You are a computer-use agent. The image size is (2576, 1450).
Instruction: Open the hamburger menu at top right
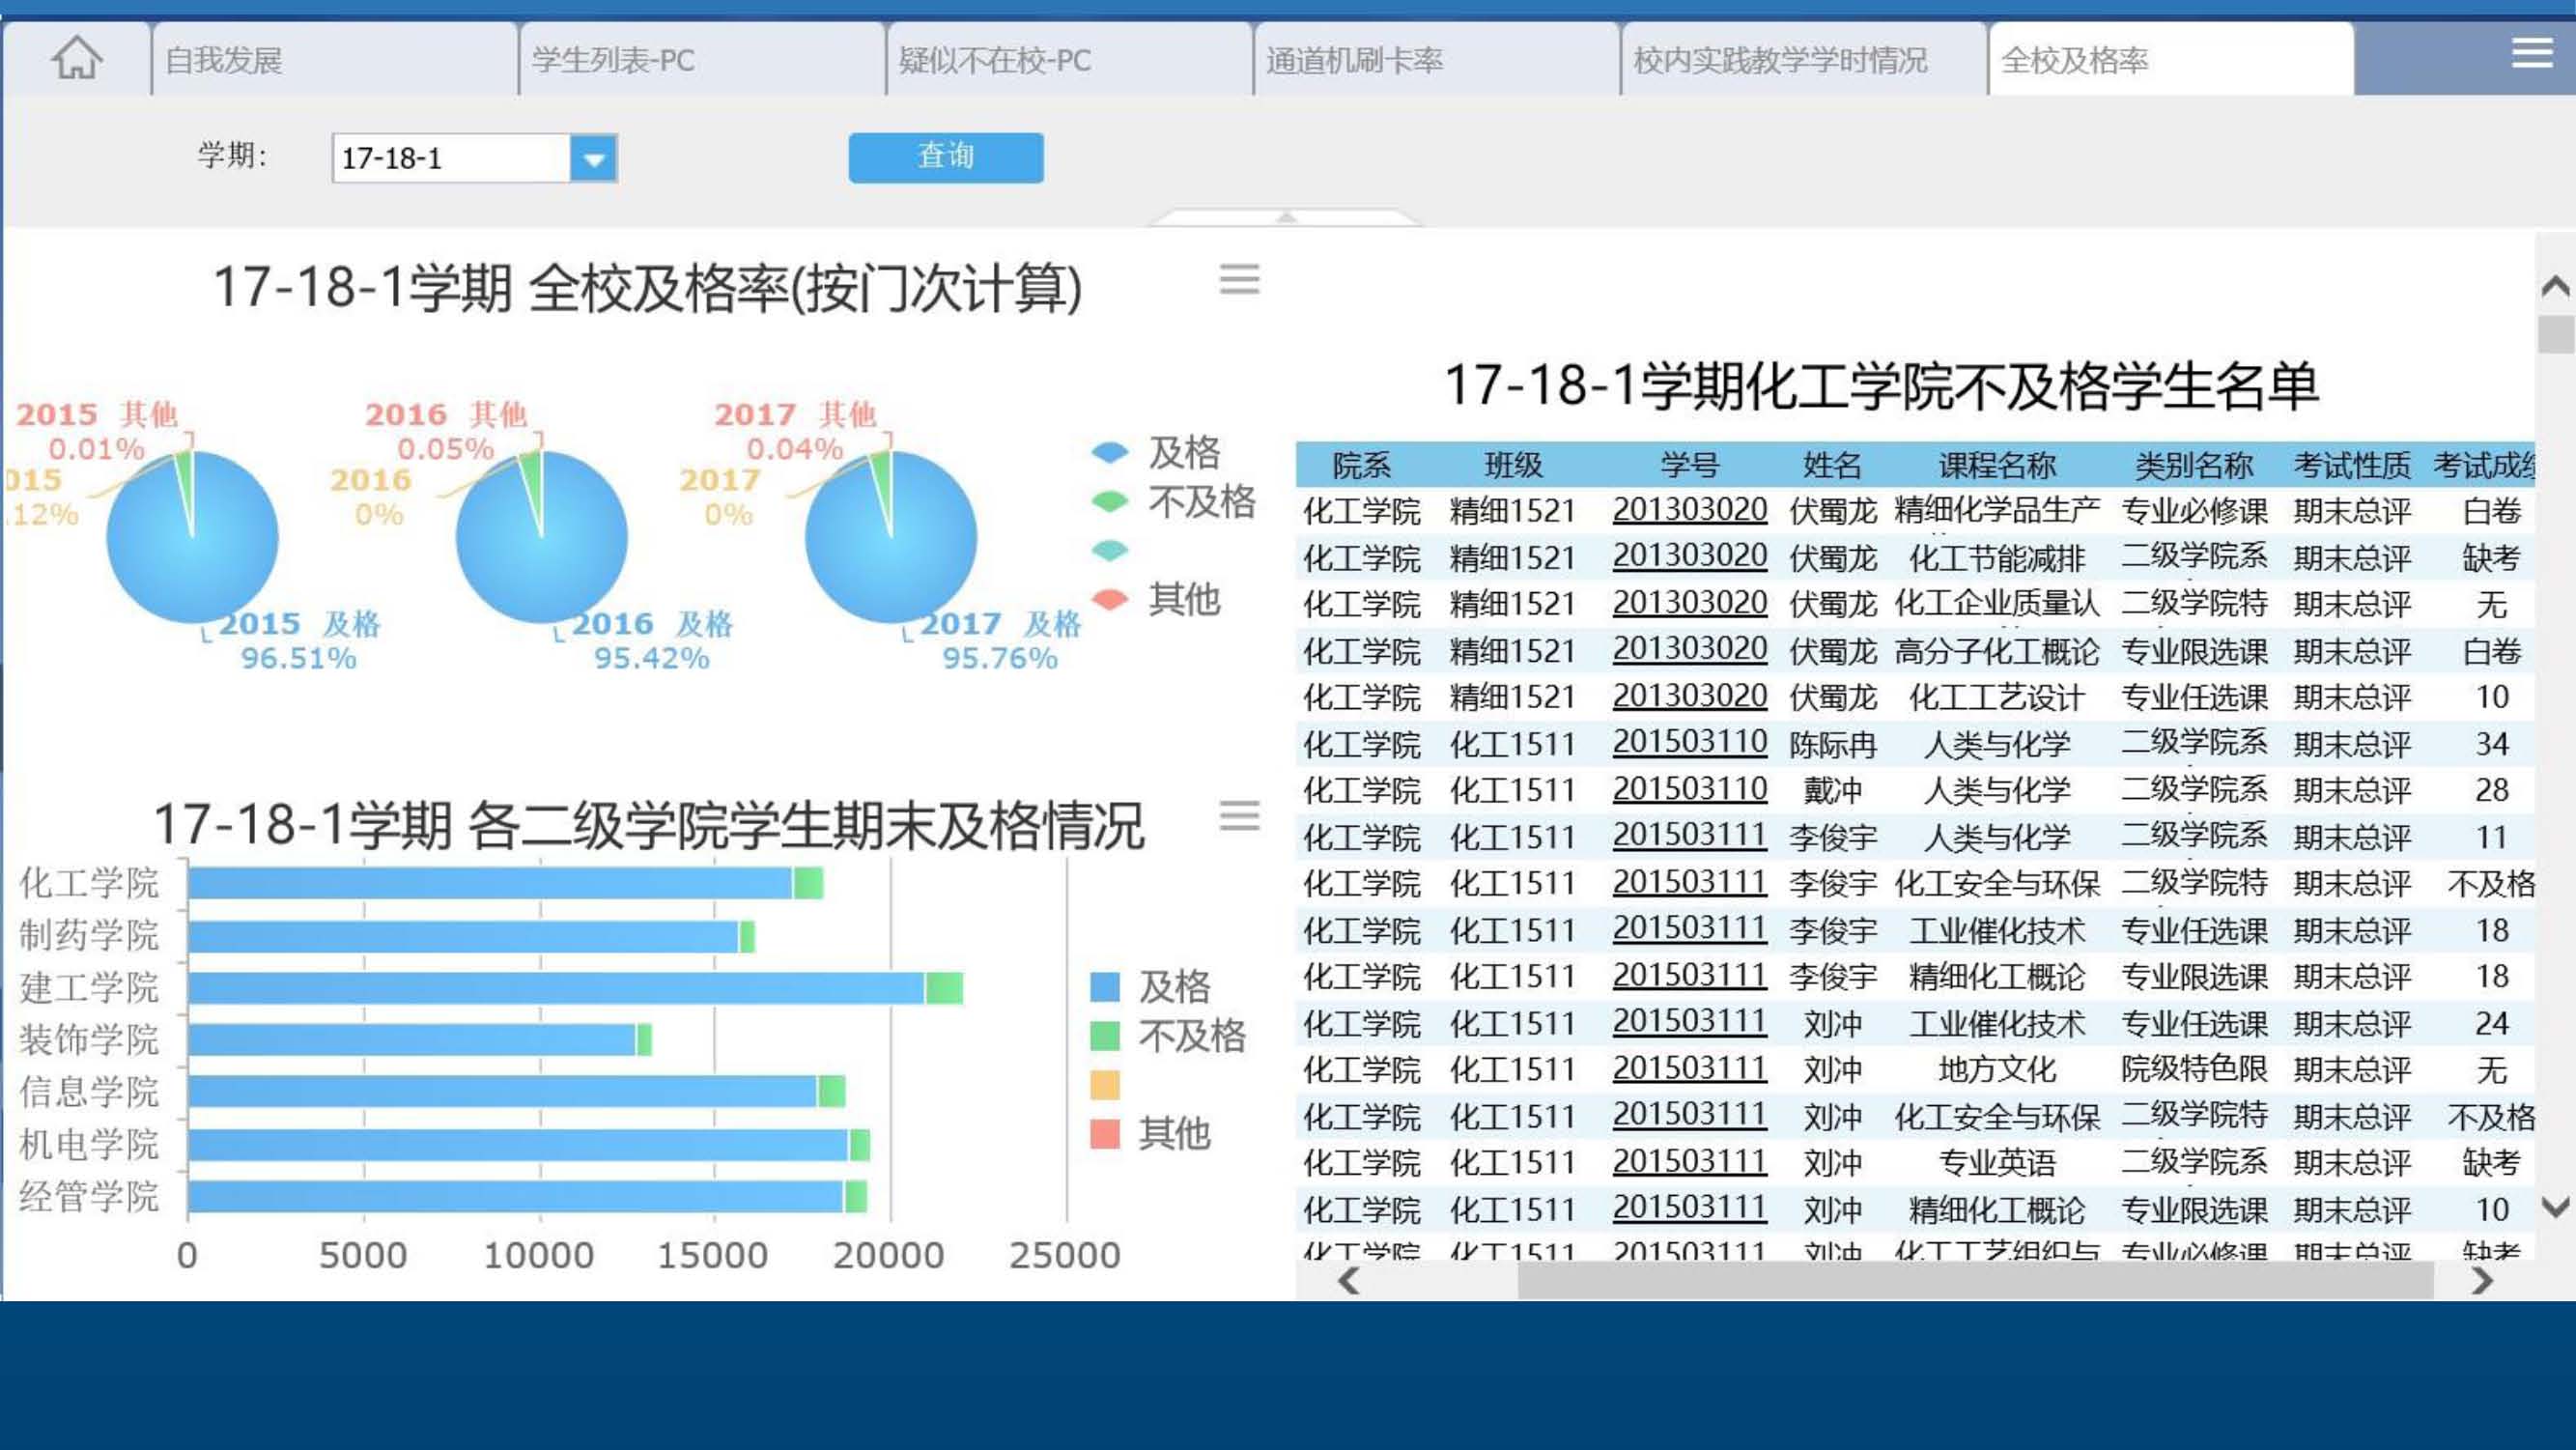2531,52
